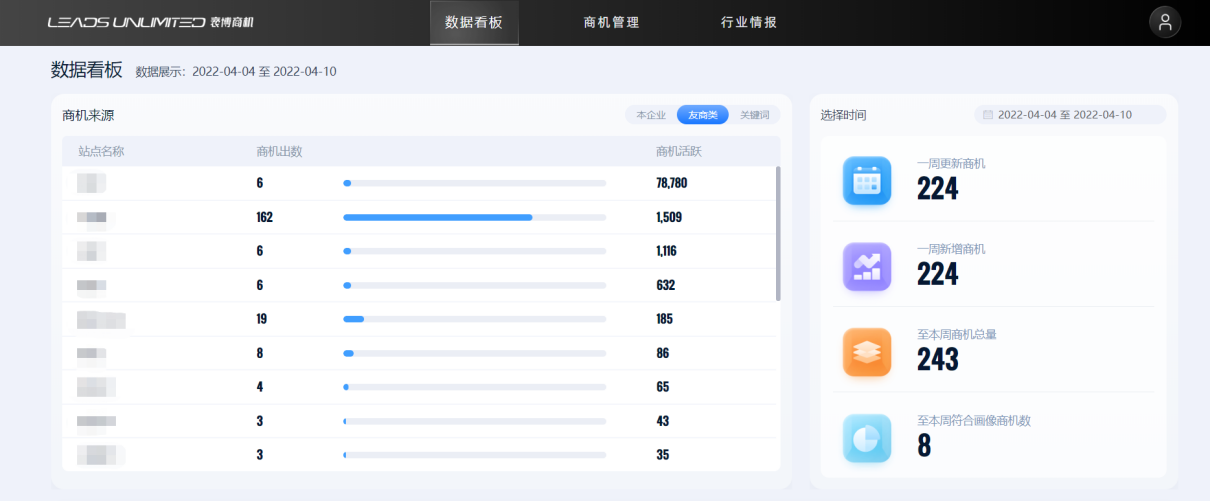Switch to the 行业情报 tab
This screenshot has width=1210, height=501.
click(x=749, y=22)
